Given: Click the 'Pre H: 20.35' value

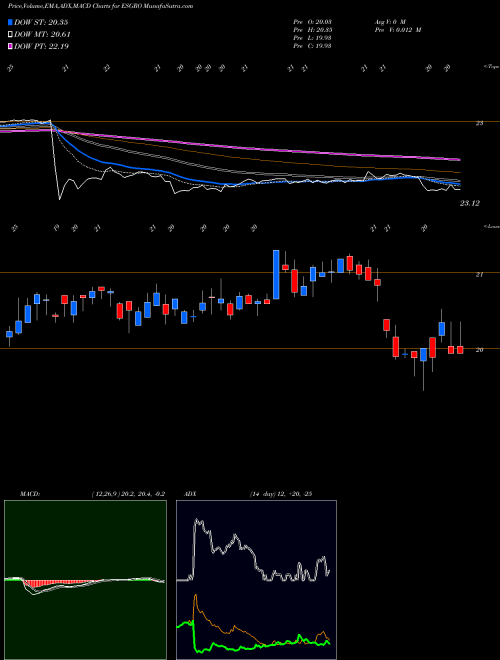Looking at the screenshot, I should [312, 30].
